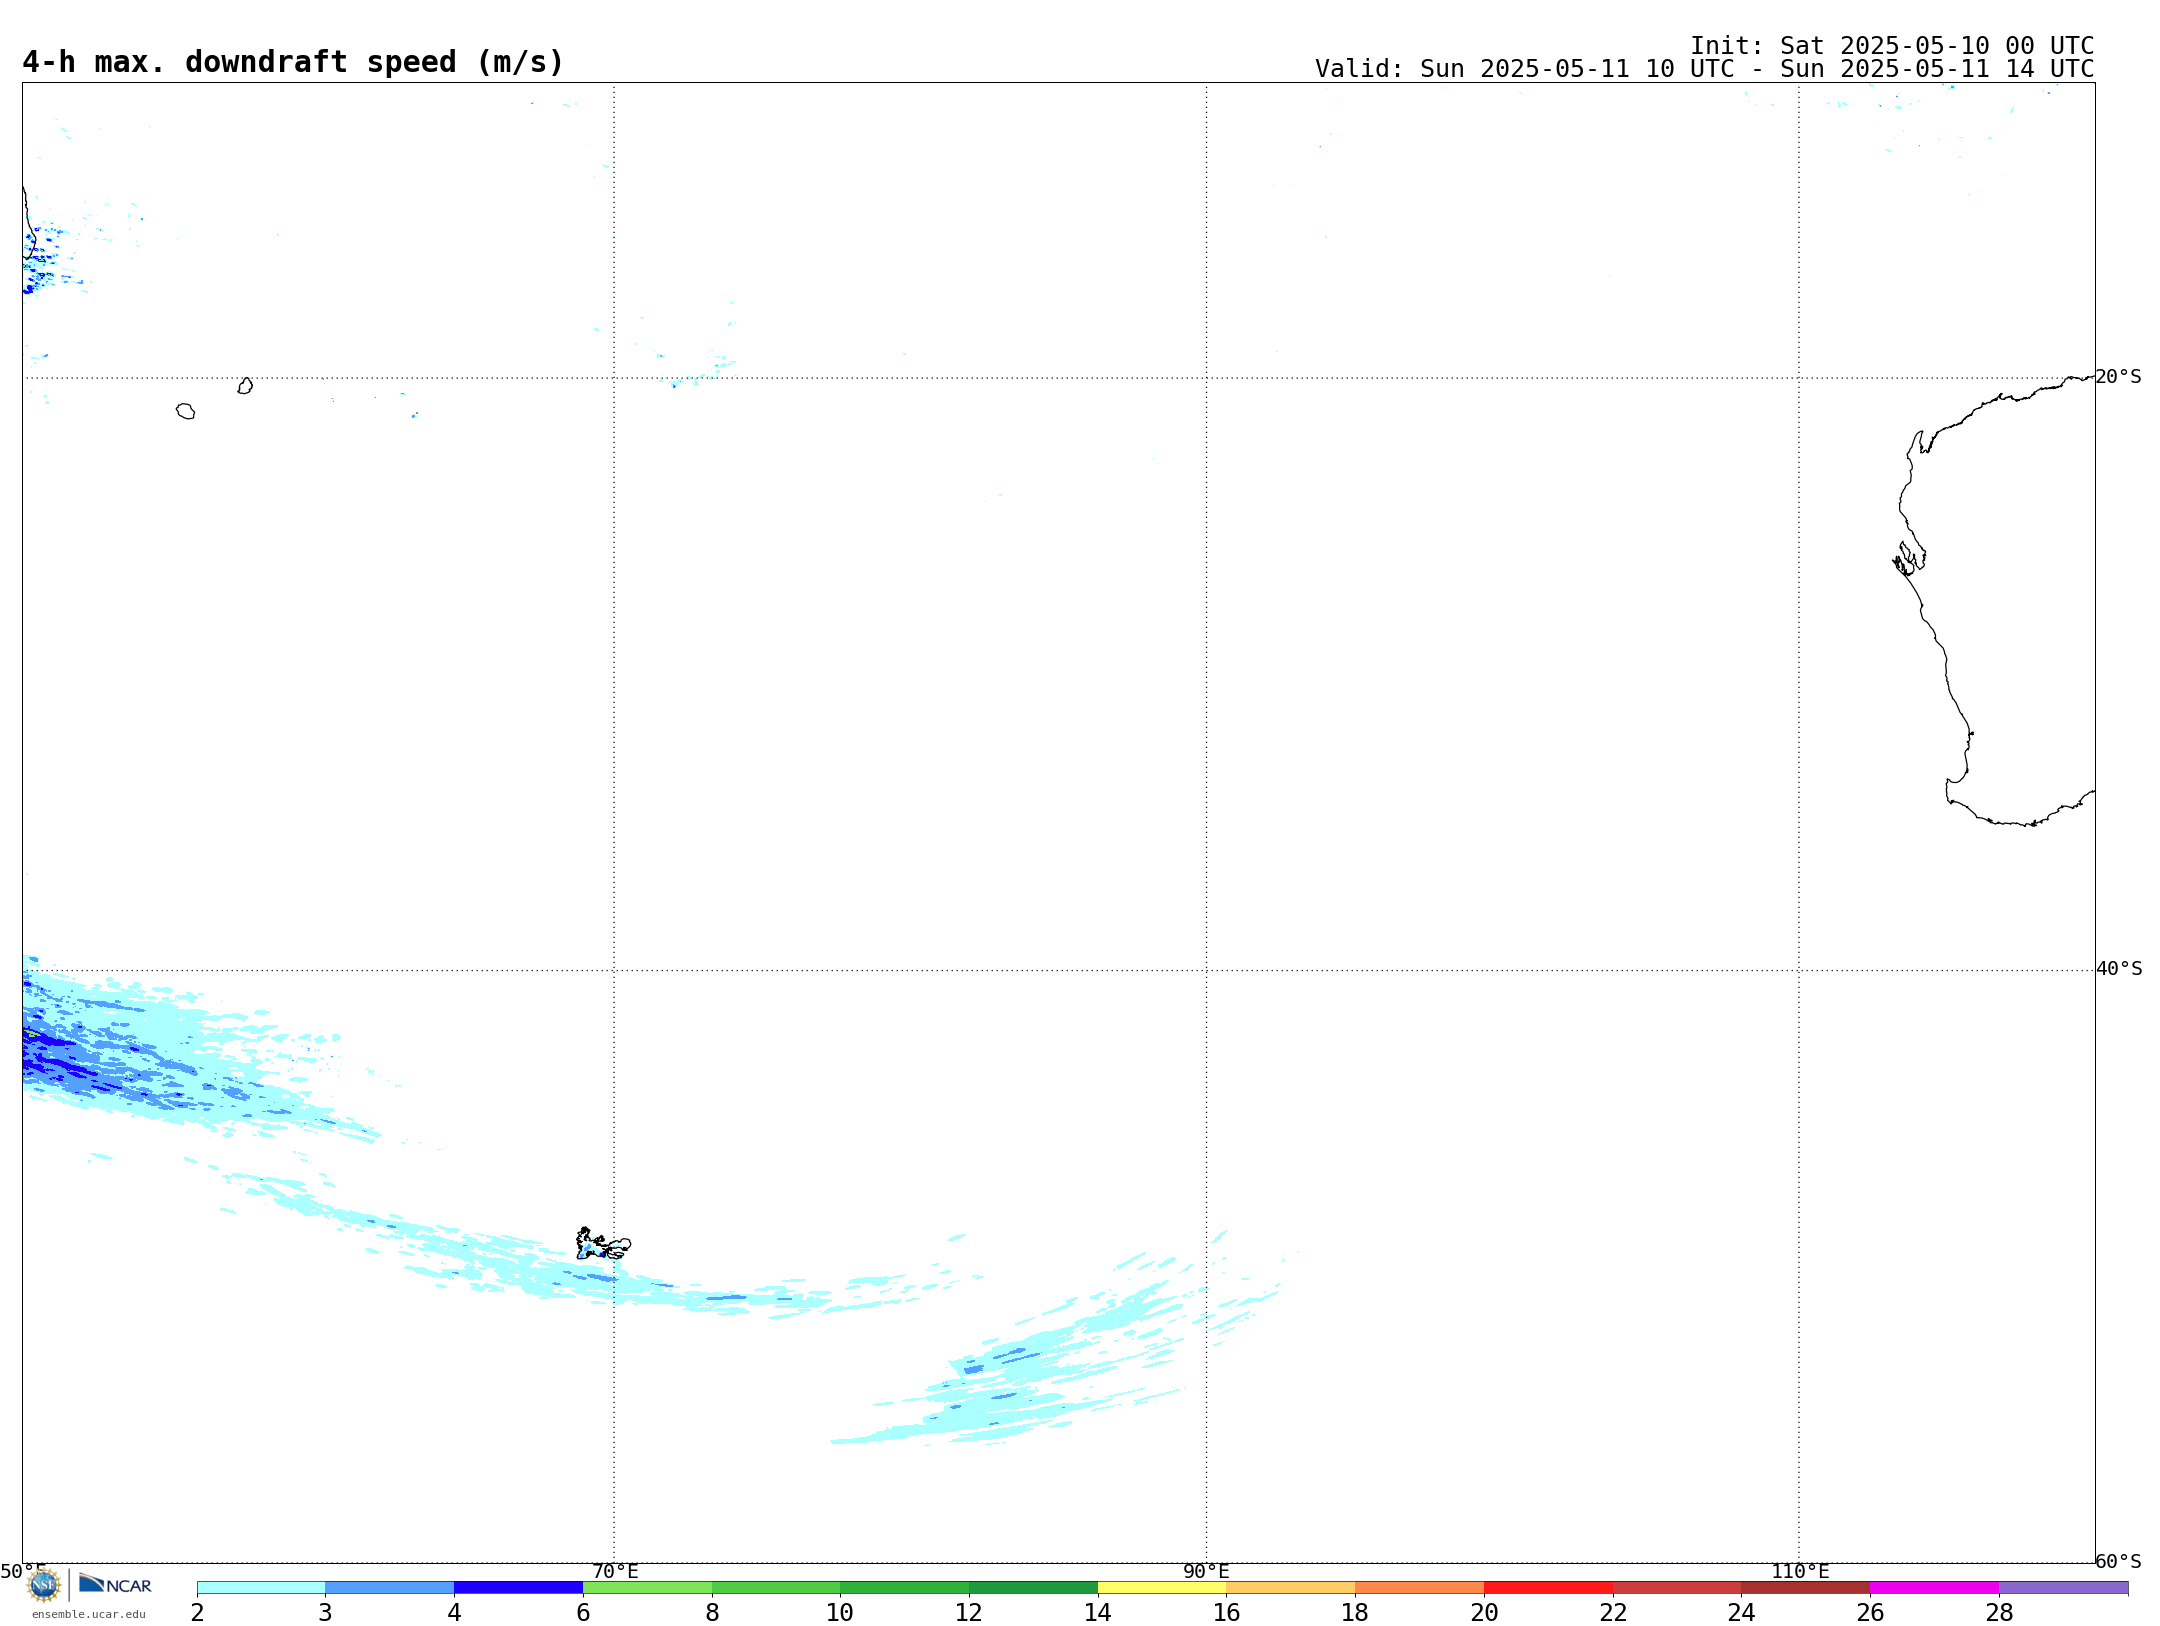Pick the magenta 26–28 m/s swatch
Screen dimensions: 2160x1626
click(1935, 1588)
